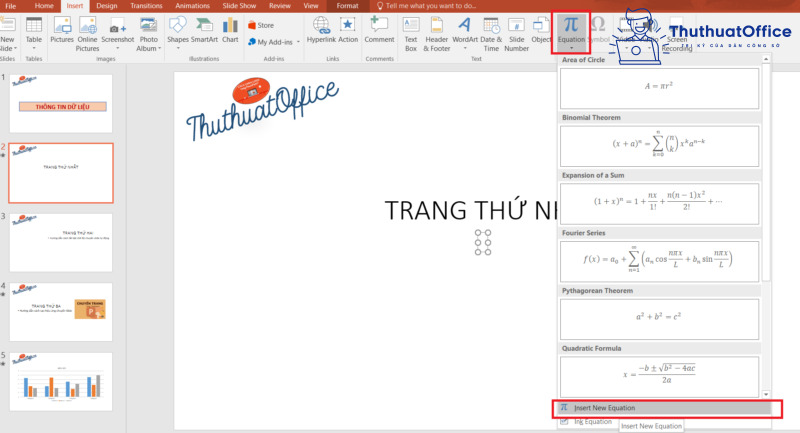Switch to the Design tab
This screenshot has height=433, width=800.
(x=107, y=6)
